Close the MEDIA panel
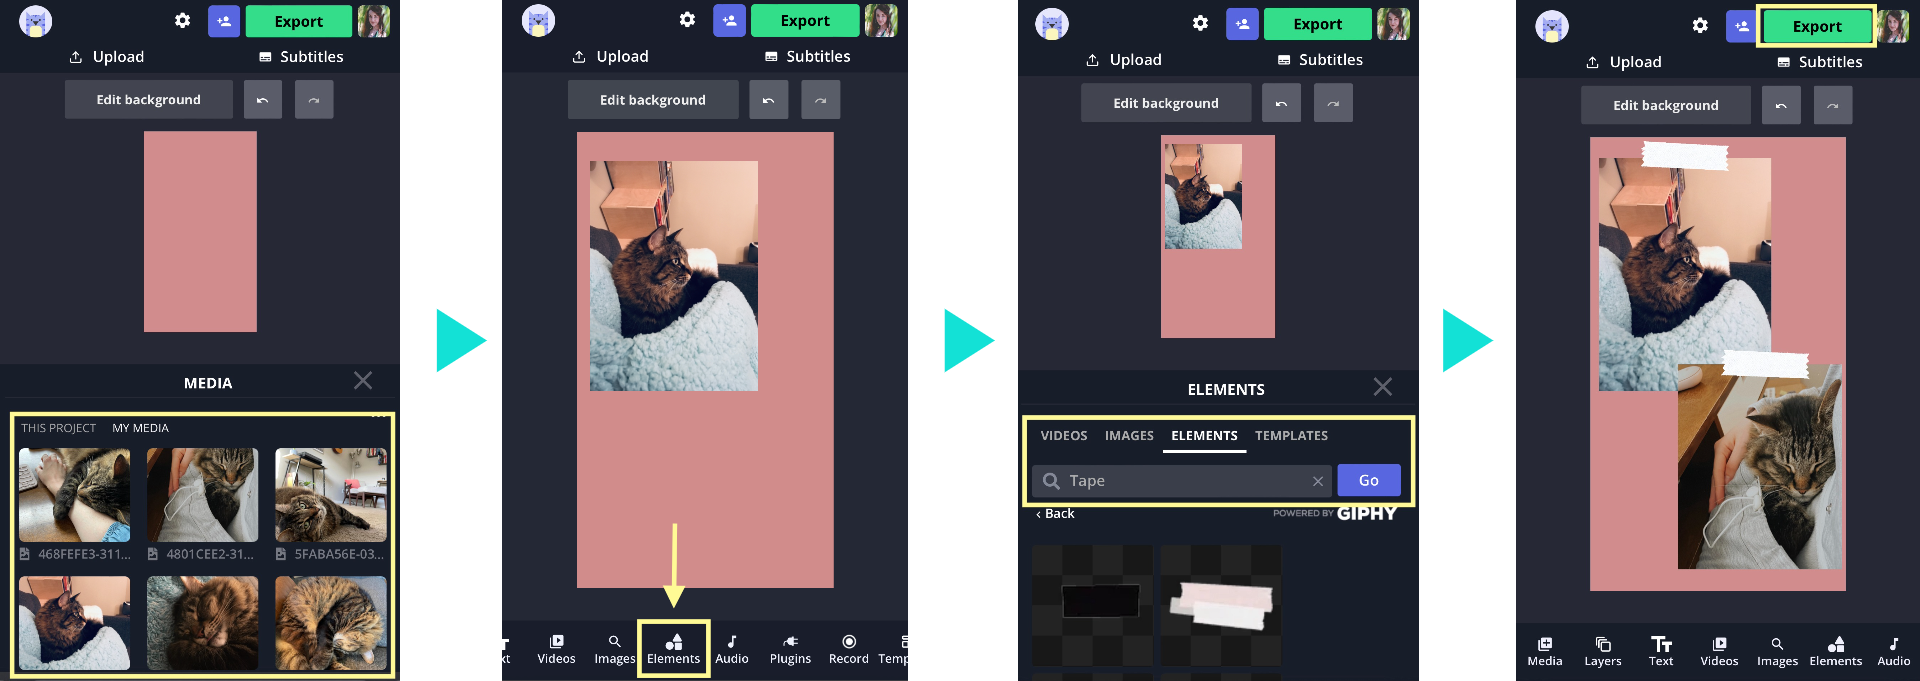Viewport: 1920px width, 681px height. (x=363, y=381)
